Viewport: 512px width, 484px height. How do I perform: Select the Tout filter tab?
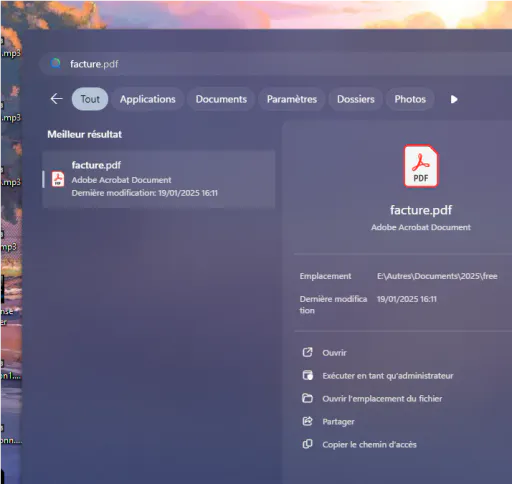pyautogui.click(x=90, y=99)
